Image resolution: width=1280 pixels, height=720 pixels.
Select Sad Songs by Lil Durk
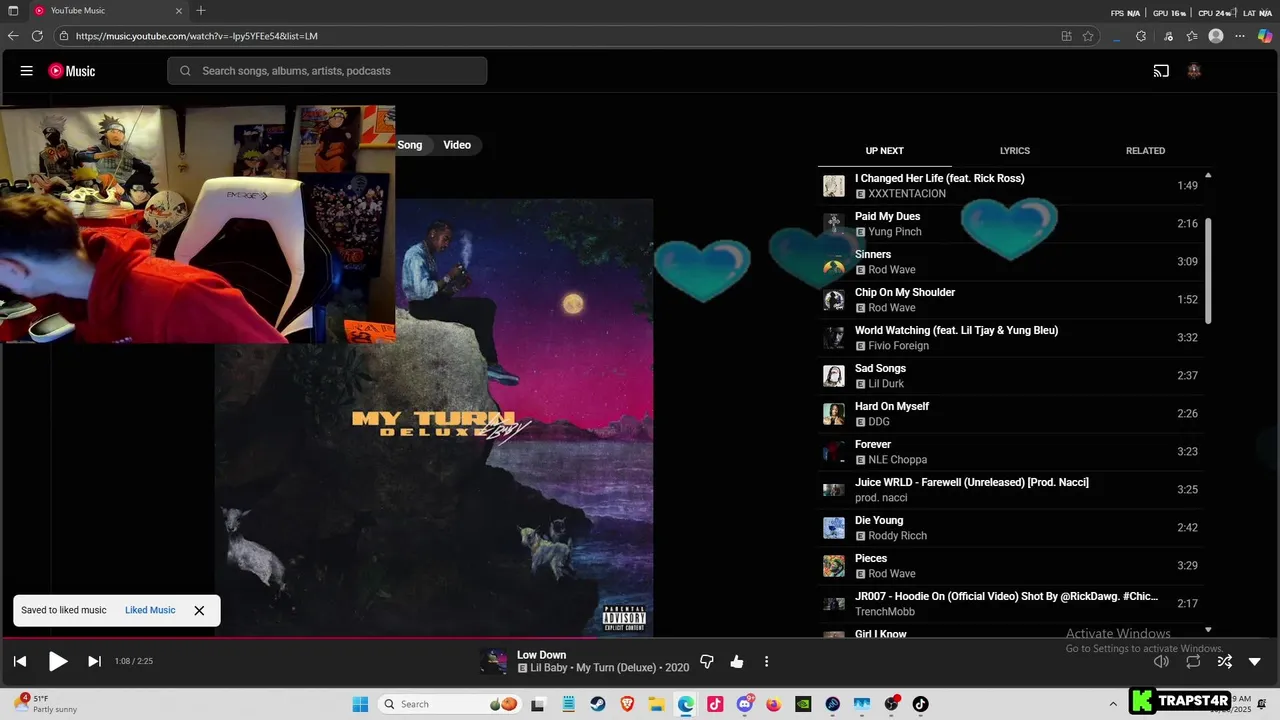click(1010, 376)
